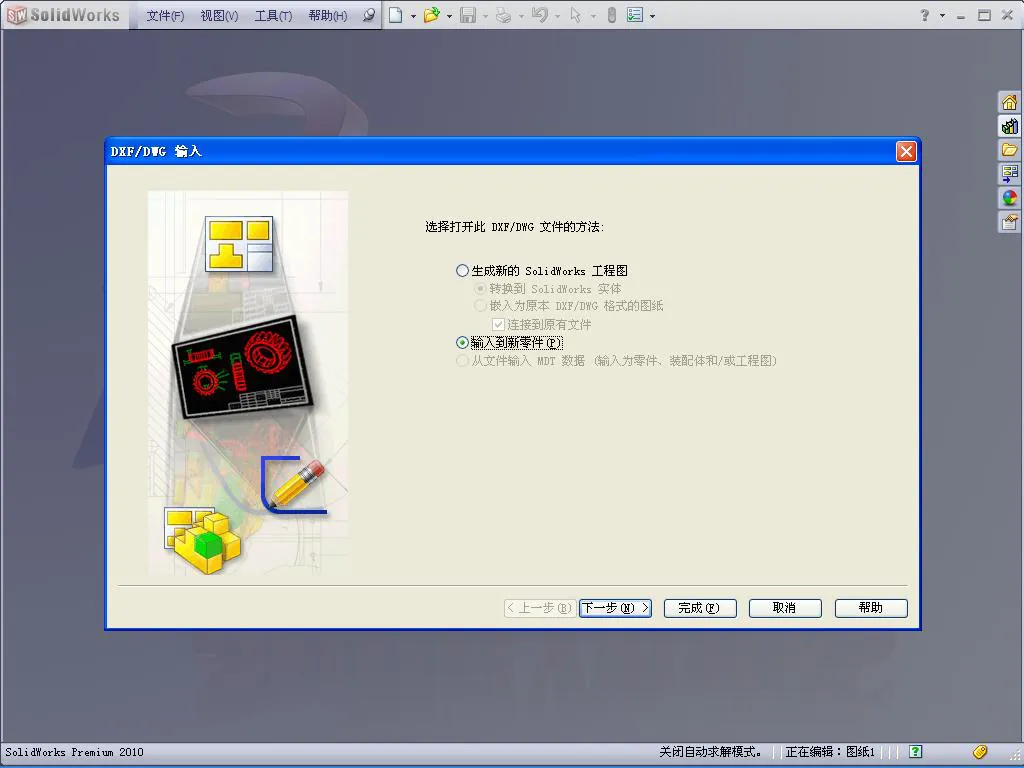1024x768 pixels.
Task: Open the SolidWorks Resources home tab
Action: (1010, 103)
